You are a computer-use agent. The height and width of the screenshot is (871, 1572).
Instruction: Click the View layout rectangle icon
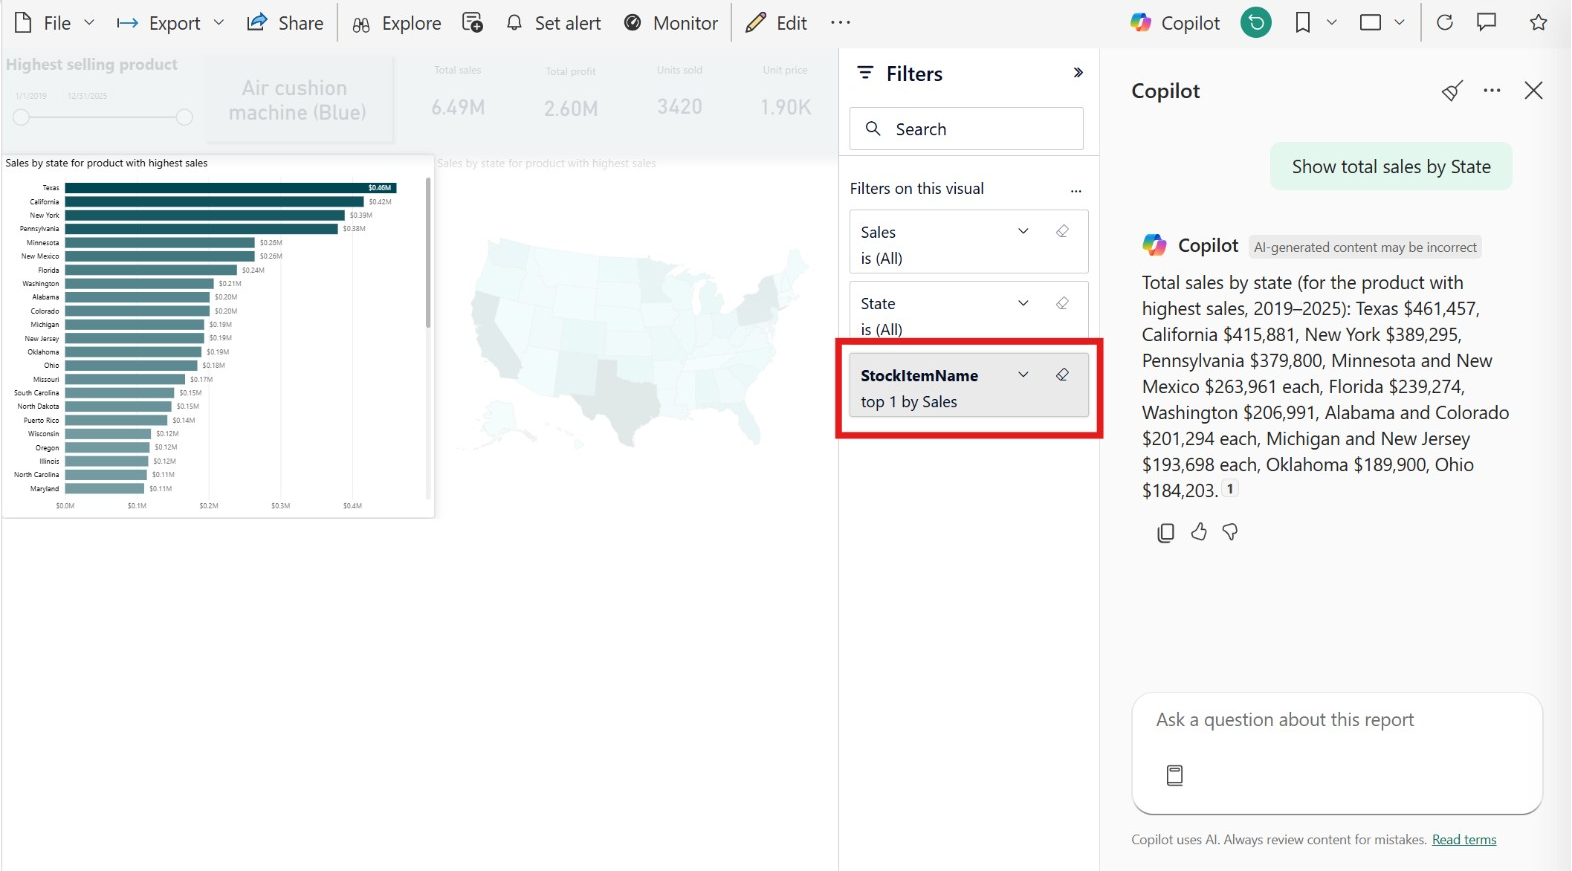(x=1371, y=22)
